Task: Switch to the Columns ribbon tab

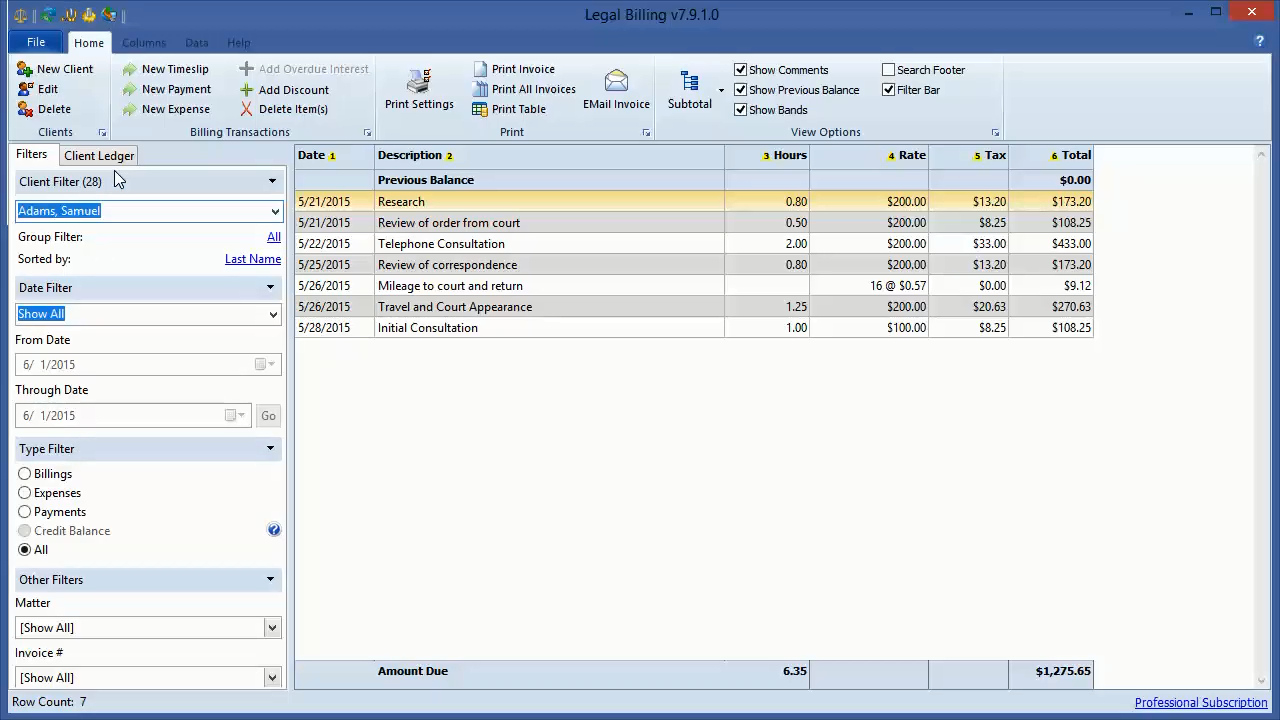Action: click(x=144, y=43)
